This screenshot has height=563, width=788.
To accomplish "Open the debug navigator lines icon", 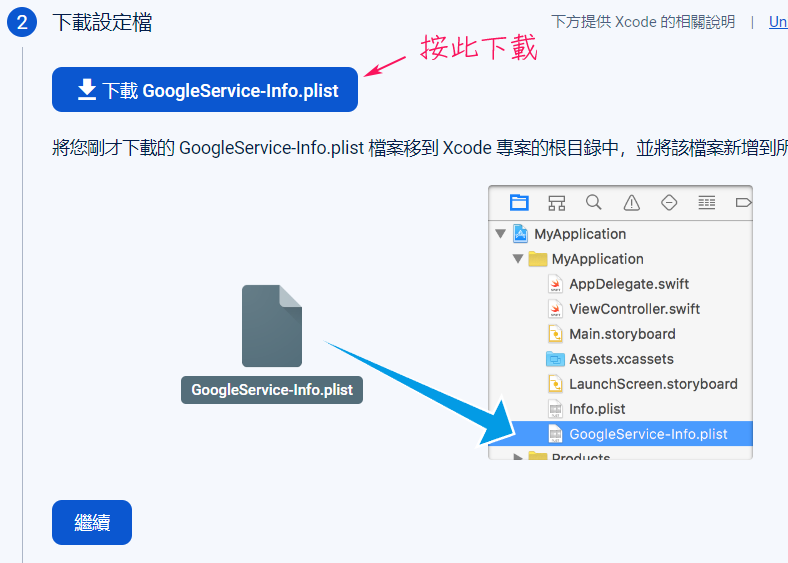I will (707, 203).
